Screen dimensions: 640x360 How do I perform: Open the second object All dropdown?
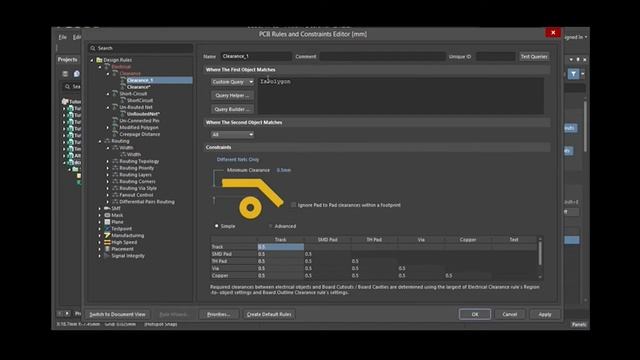tap(232, 134)
